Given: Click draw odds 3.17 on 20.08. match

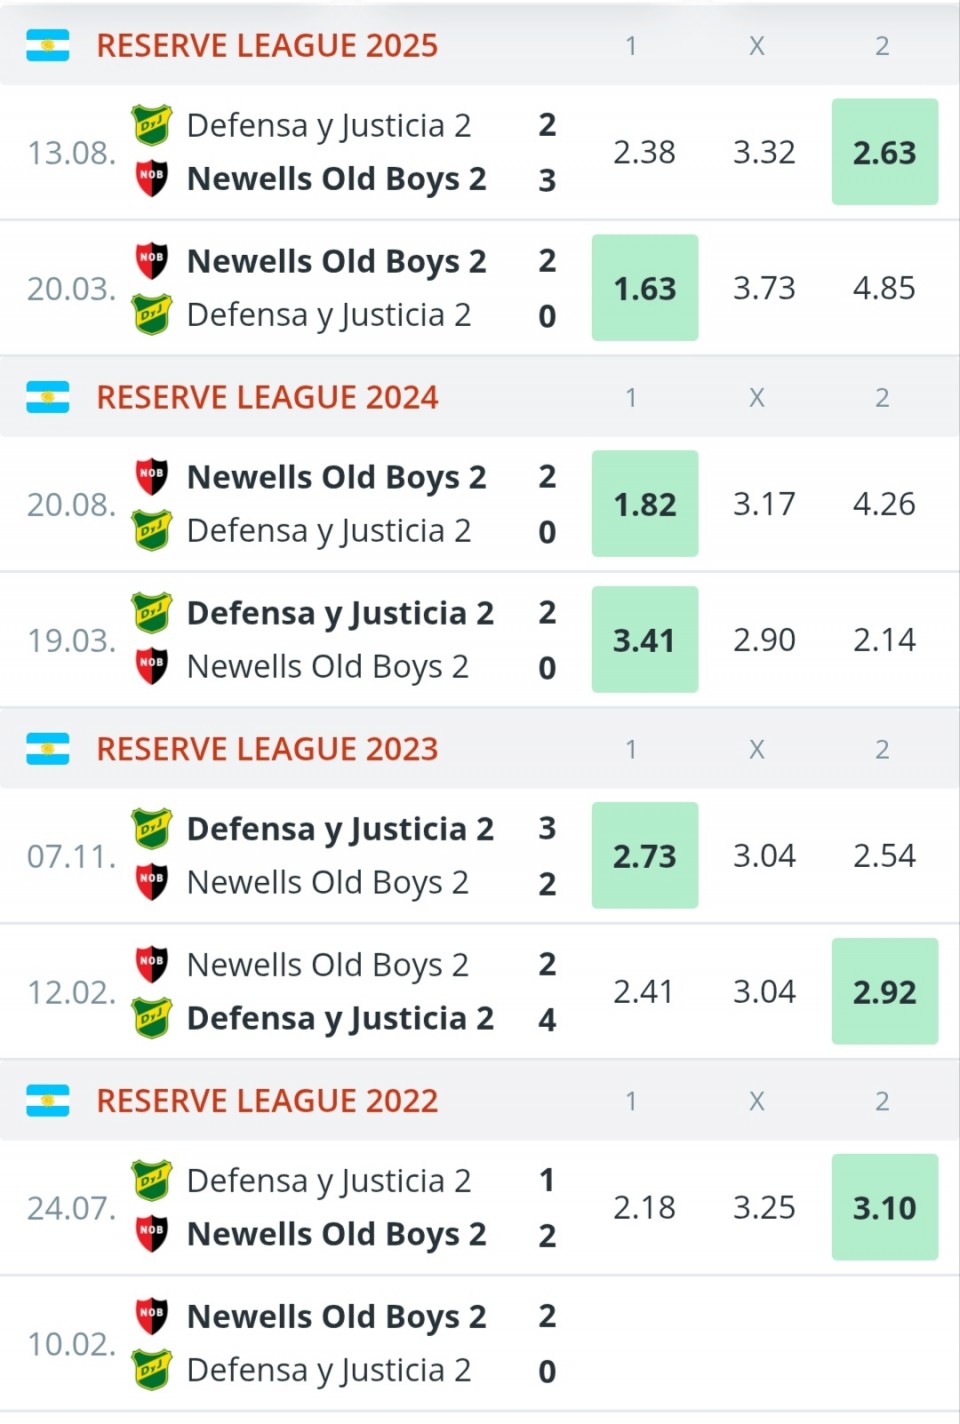Looking at the screenshot, I should pos(764,504).
